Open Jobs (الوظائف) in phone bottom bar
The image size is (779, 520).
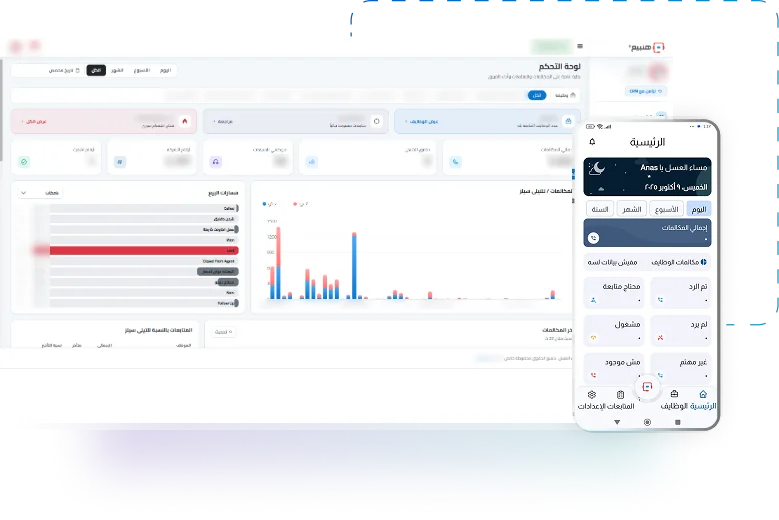[674, 400]
